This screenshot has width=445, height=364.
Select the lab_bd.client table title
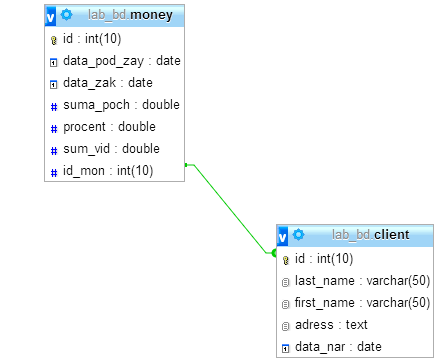pyautogui.click(x=370, y=235)
